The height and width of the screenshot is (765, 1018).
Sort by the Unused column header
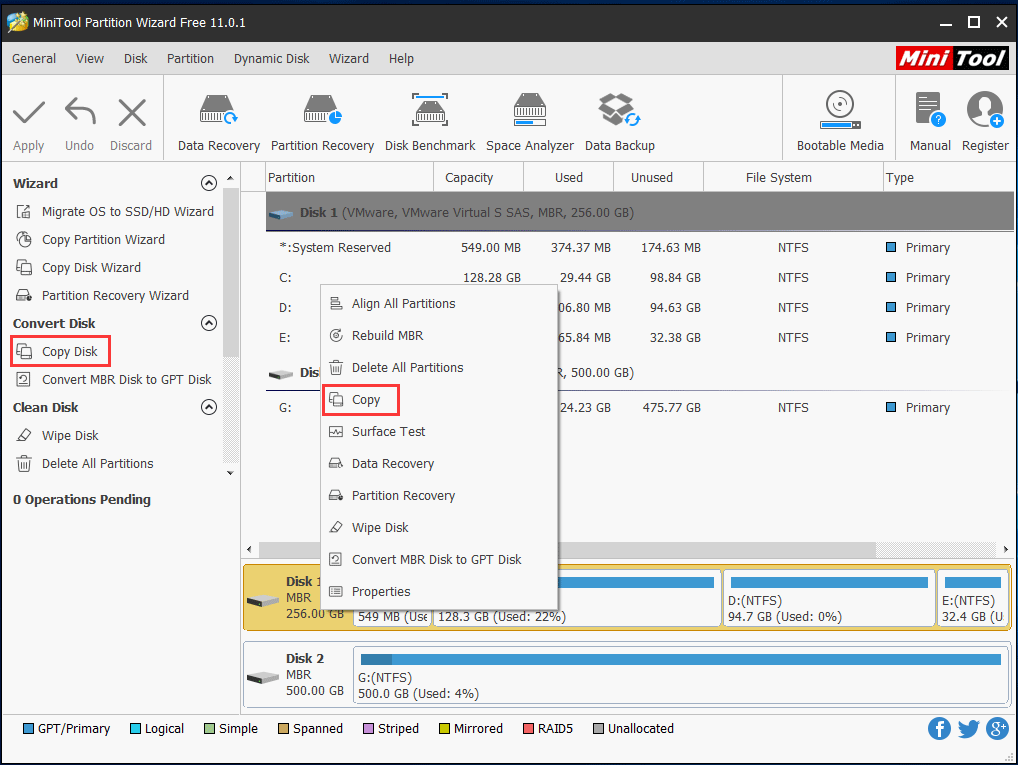[658, 177]
